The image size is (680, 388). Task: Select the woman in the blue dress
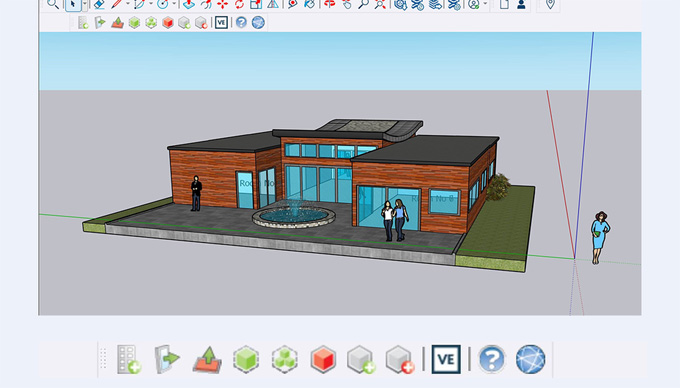[600, 238]
